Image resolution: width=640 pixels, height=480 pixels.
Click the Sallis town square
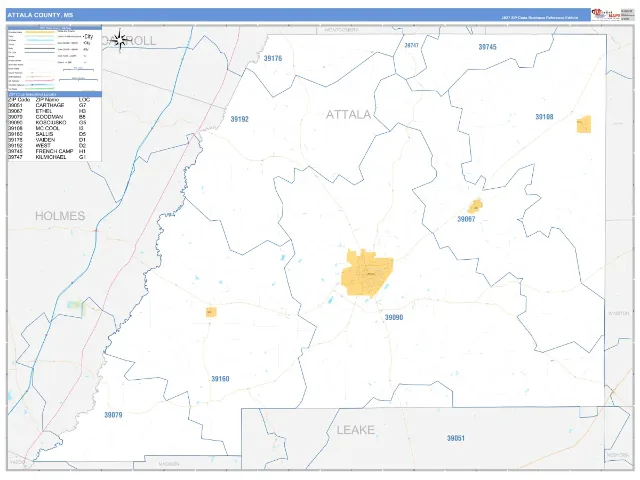[211, 312]
